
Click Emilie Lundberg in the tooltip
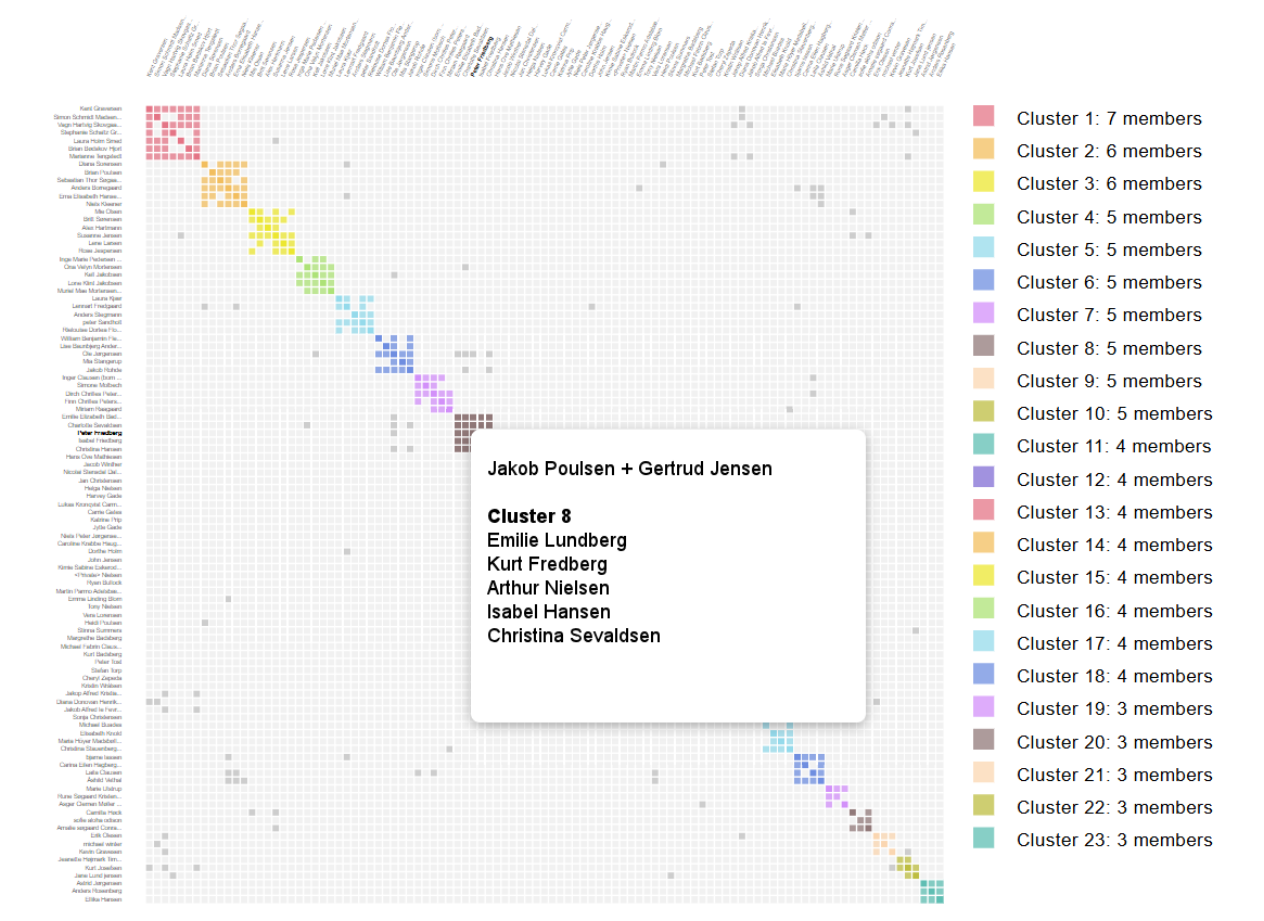tap(556, 541)
